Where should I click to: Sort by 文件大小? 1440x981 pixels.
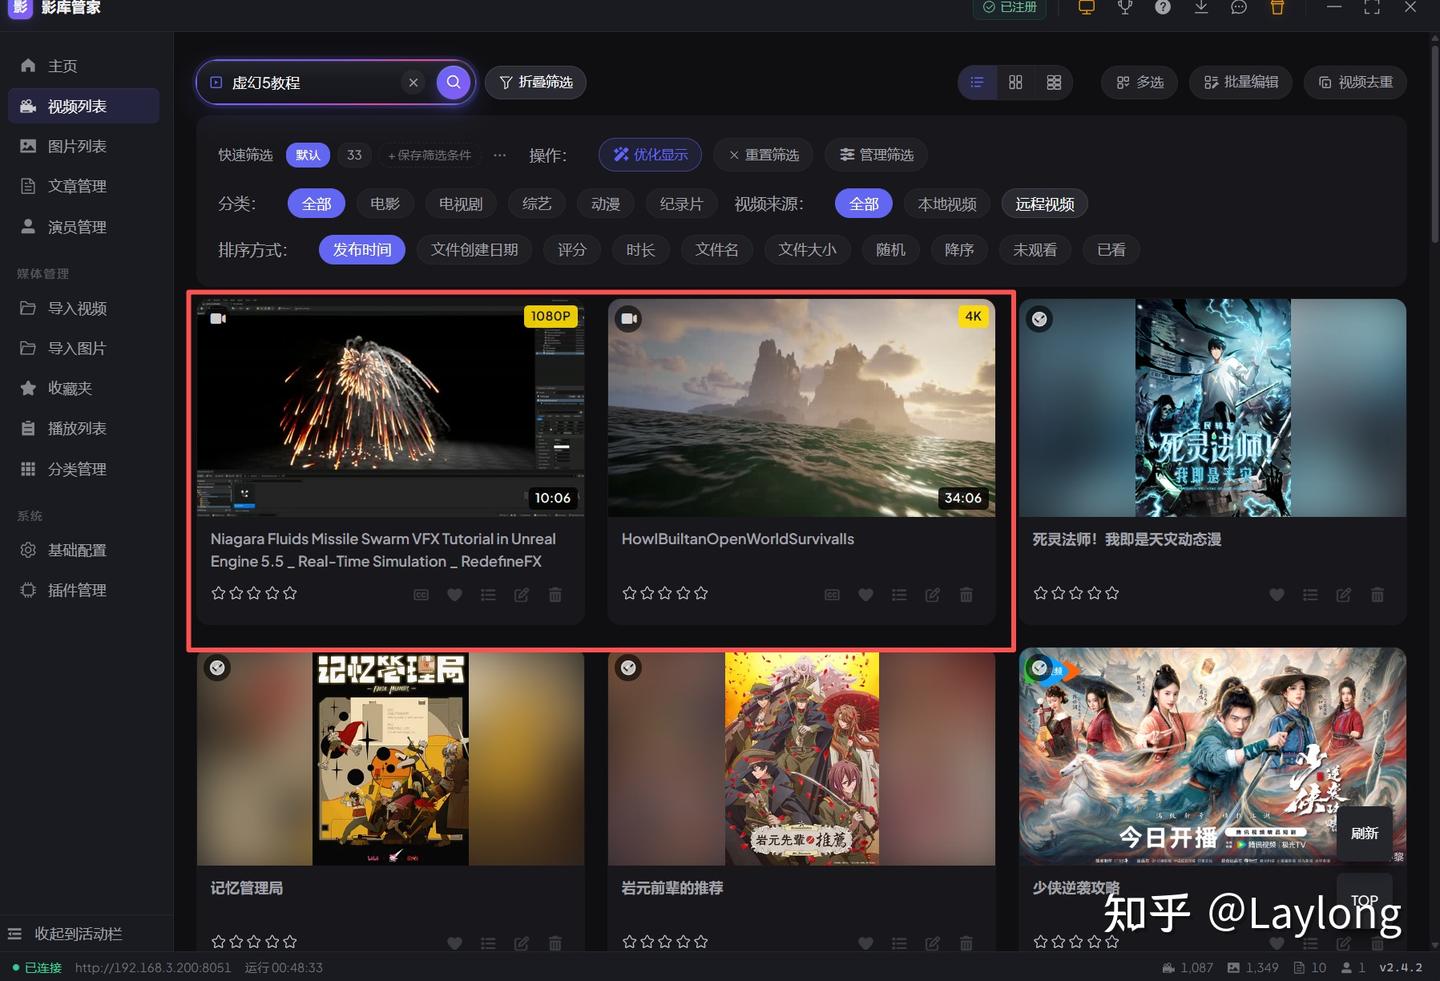[x=808, y=250]
